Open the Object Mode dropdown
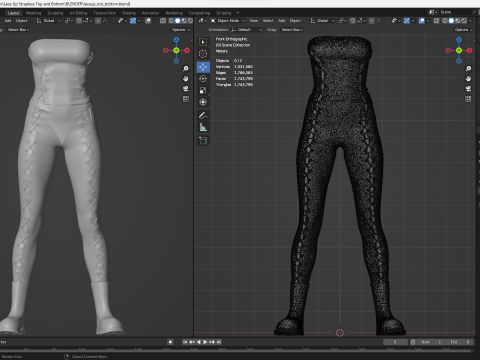 pyautogui.click(x=228, y=21)
